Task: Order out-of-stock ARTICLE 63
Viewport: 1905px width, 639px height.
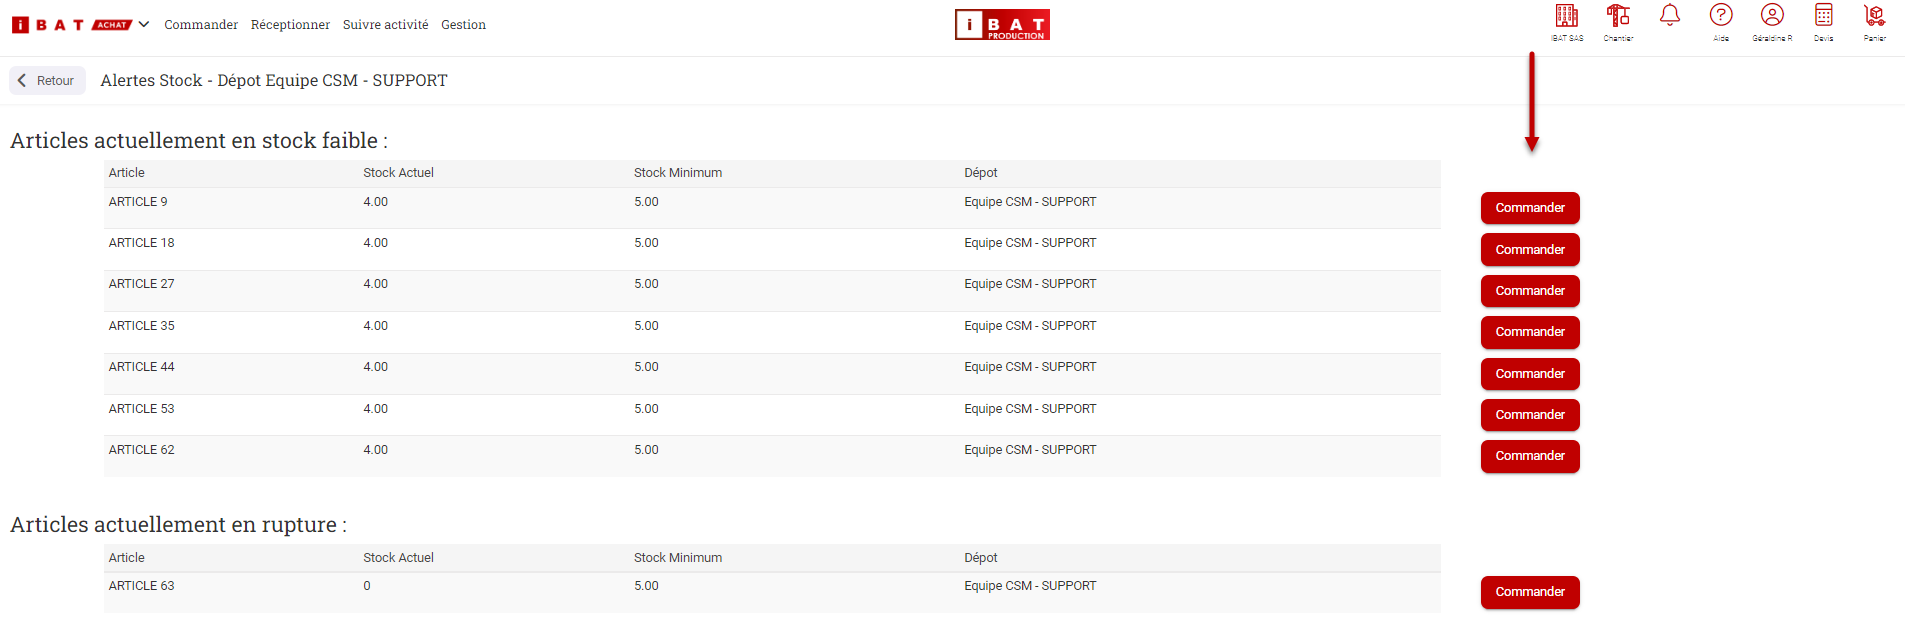Action: pyautogui.click(x=1529, y=592)
